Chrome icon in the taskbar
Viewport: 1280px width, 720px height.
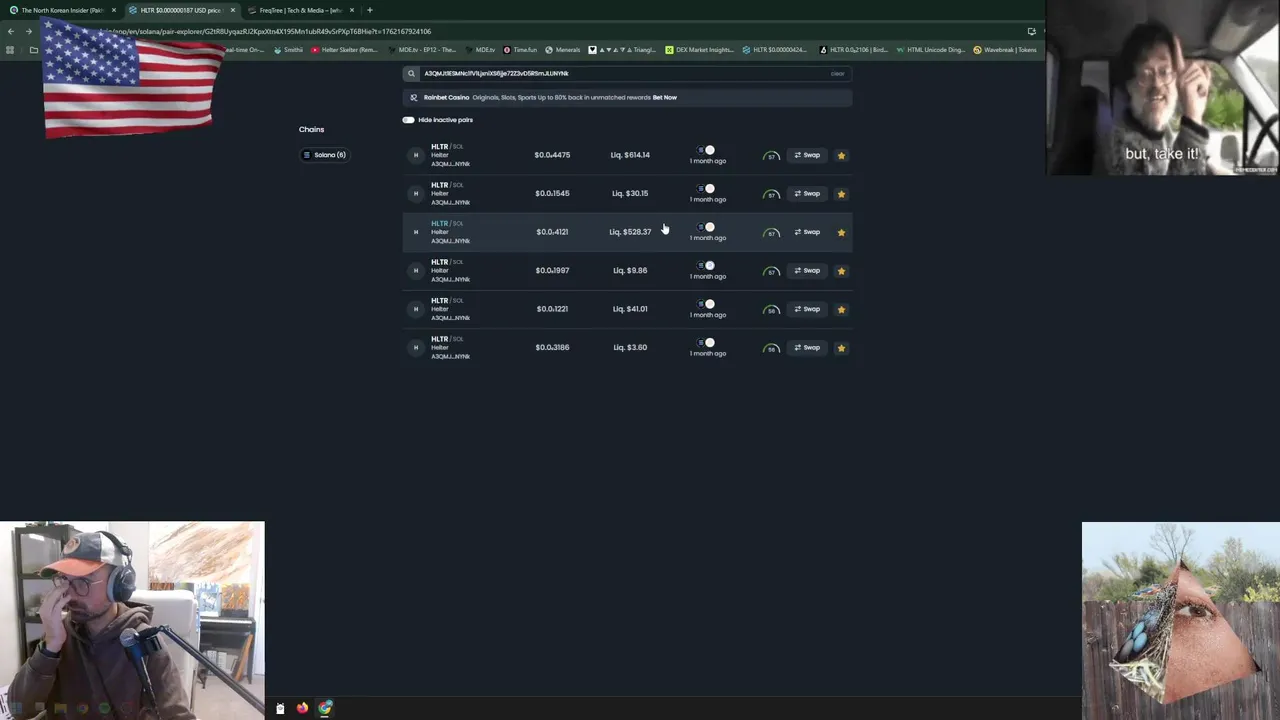coord(325,708)
